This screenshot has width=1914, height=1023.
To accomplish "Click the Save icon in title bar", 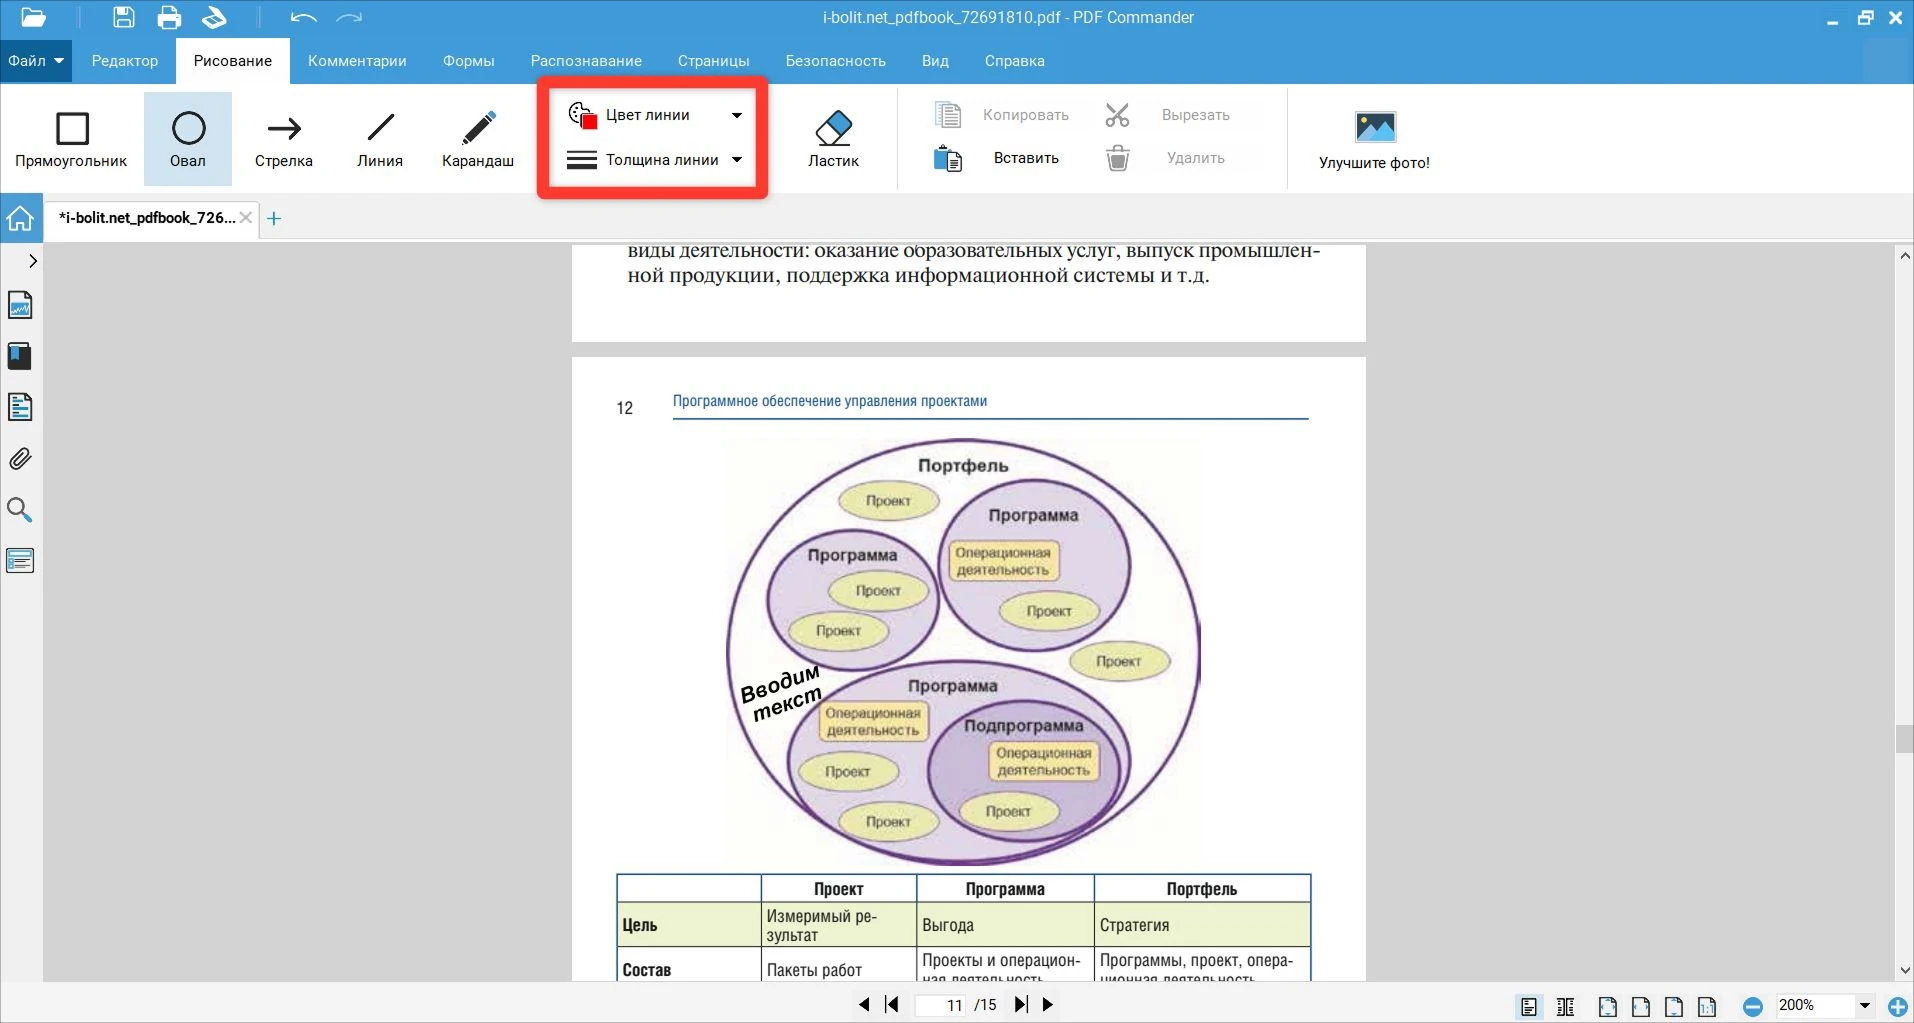I will click(x=123, y=17).
